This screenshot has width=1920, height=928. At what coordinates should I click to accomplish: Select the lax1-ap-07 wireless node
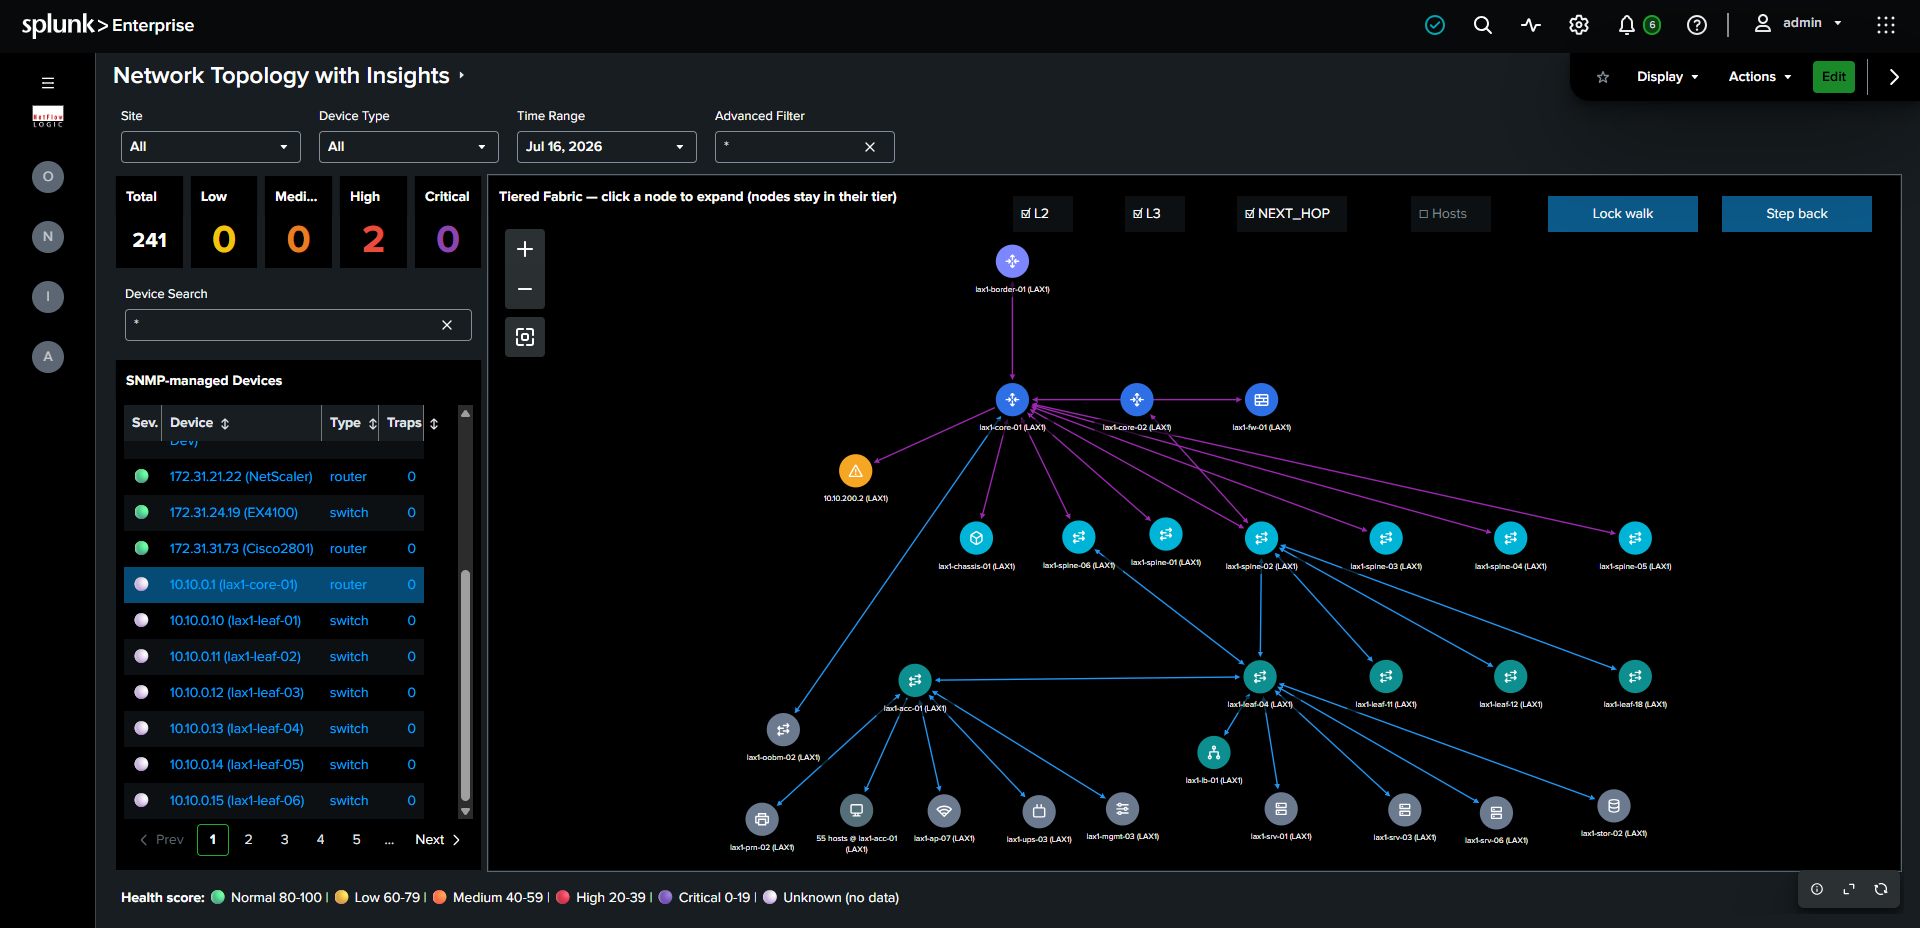[x=944, y=810]
